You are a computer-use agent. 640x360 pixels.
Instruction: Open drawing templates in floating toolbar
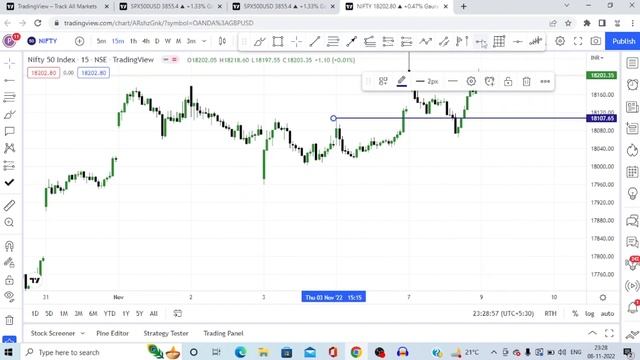pyautogui.click(x=383, y=81)
